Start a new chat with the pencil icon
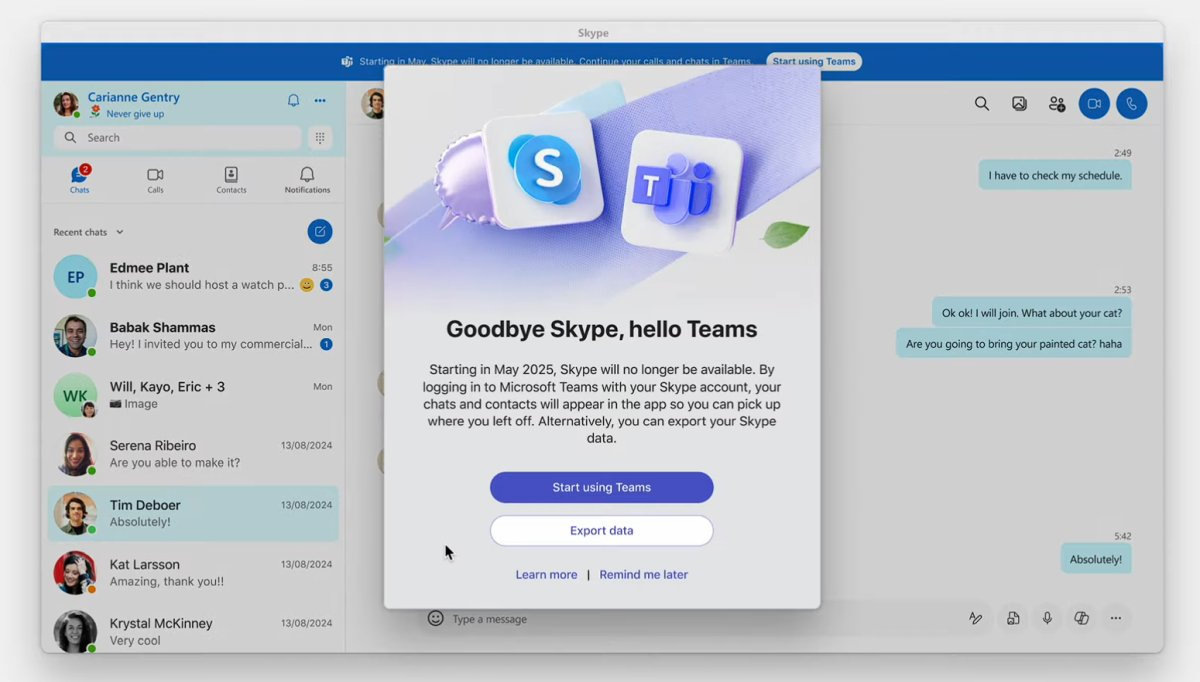The width and height of the screenshot is (1200, 682). pos(320,232)
